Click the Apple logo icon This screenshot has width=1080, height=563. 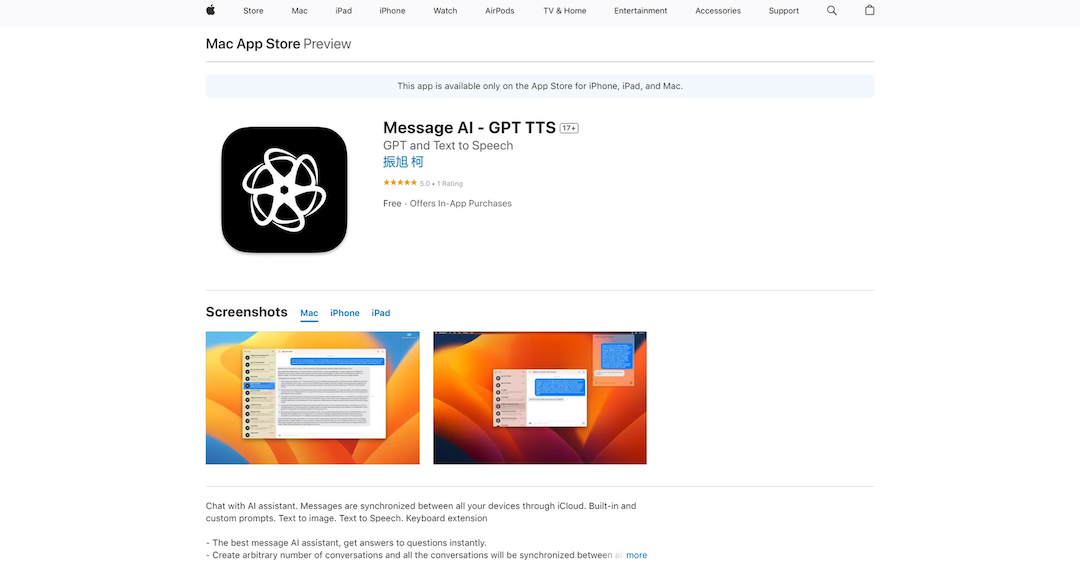211,10
